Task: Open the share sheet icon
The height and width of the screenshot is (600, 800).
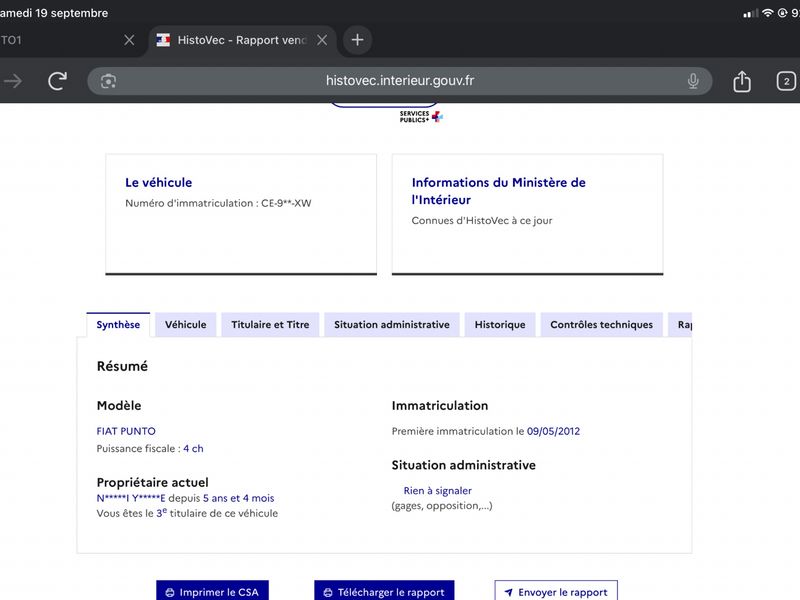Action: [742, 81]
